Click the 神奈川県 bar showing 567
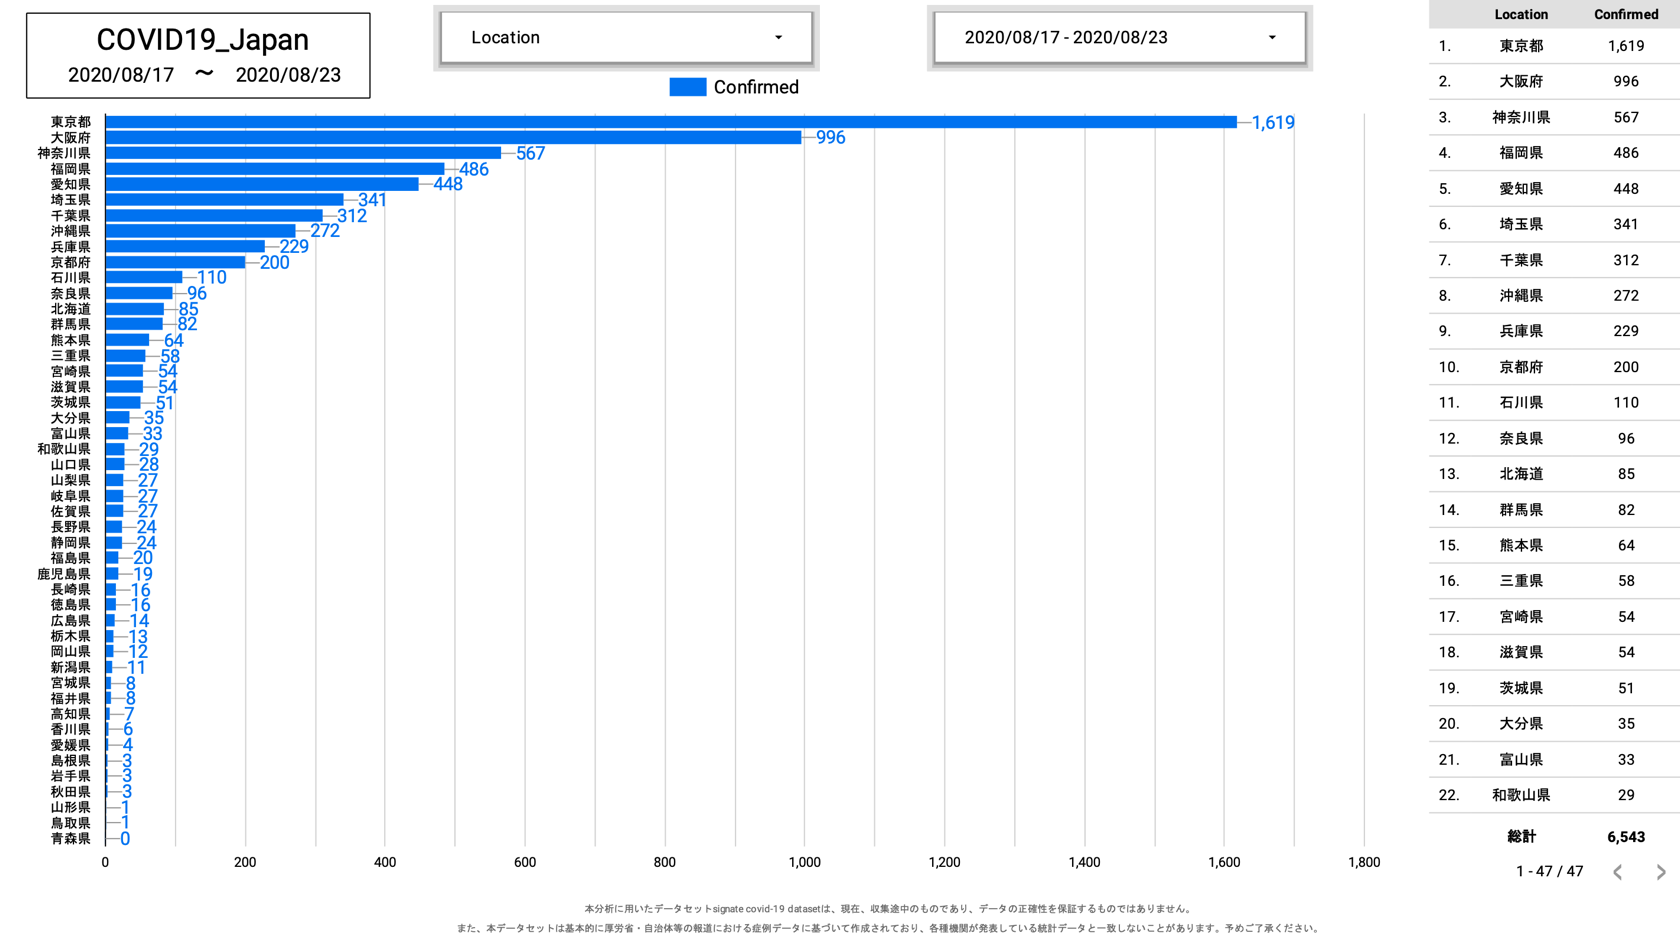 point(303,153)
